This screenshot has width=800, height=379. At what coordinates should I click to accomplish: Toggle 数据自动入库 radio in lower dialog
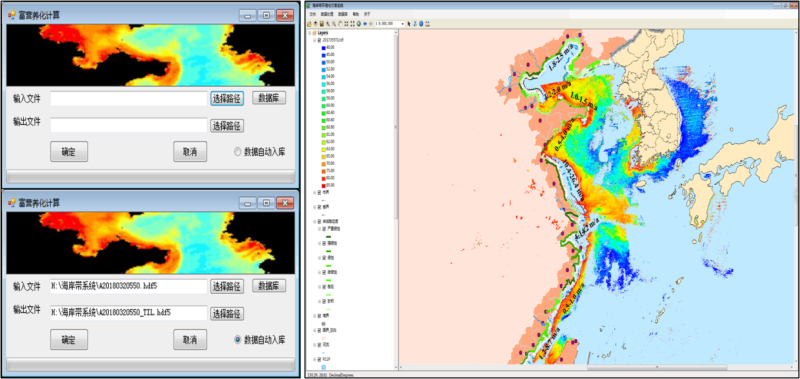coord(238,339)
